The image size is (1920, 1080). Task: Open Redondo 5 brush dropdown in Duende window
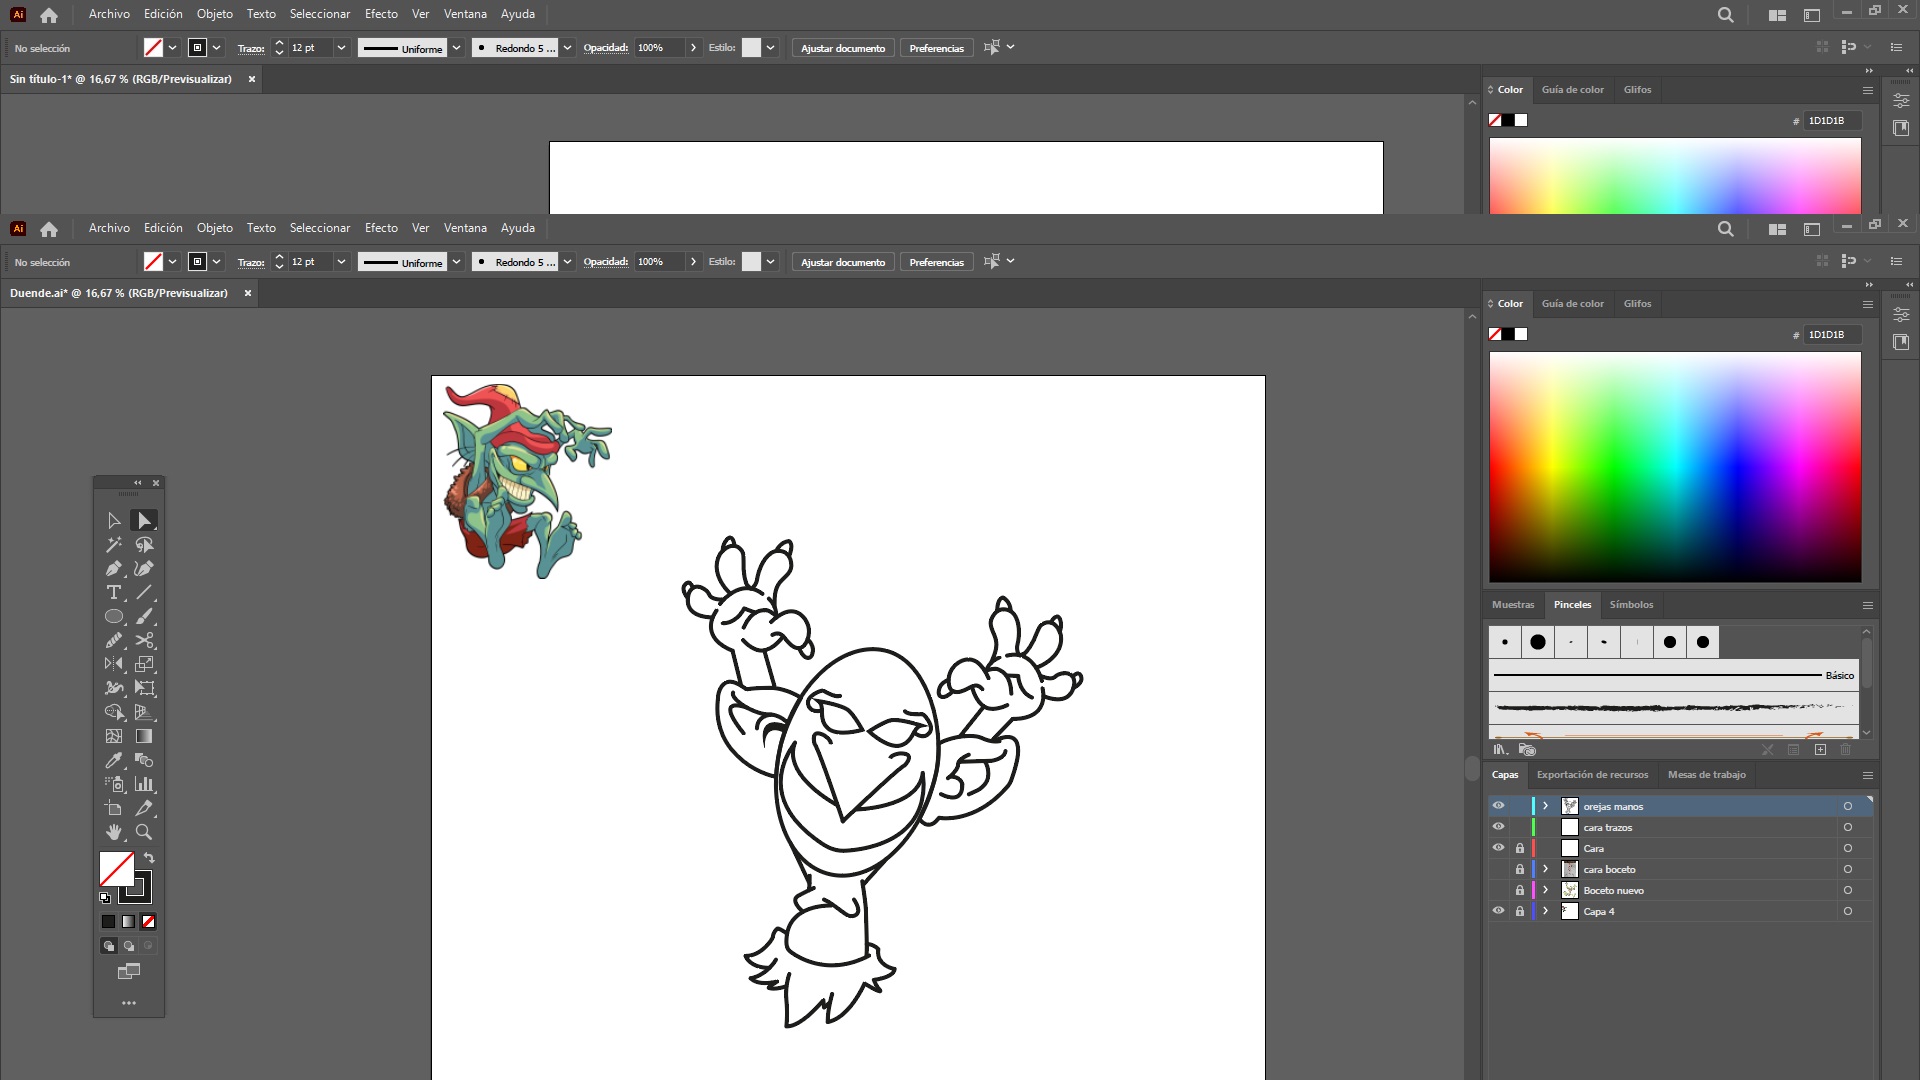[567, 262]
